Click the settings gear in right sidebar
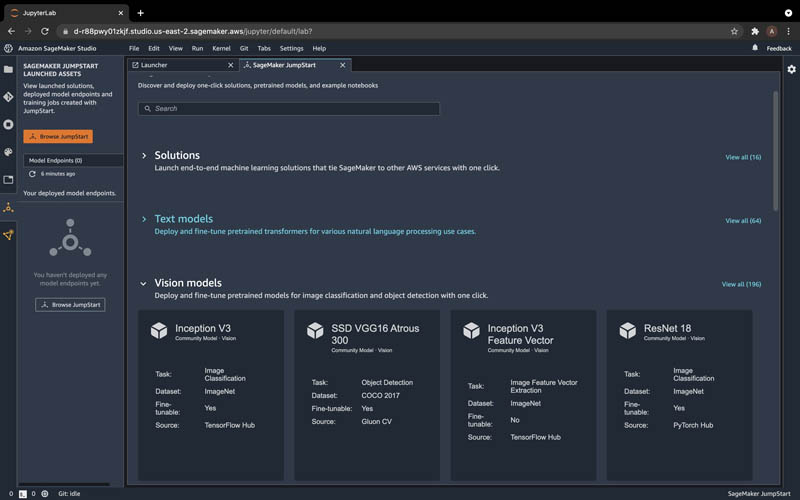800x500 pixels. click(791, 69)
